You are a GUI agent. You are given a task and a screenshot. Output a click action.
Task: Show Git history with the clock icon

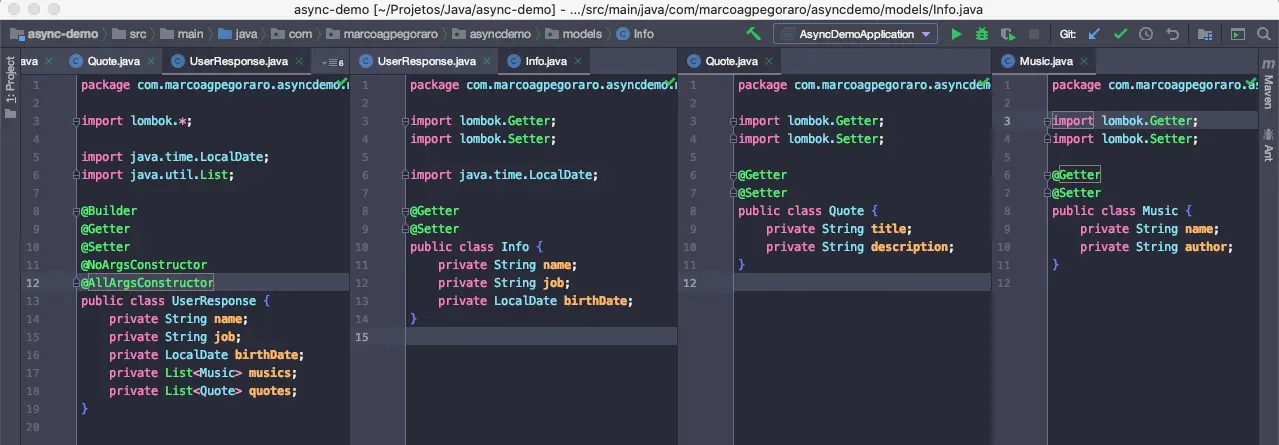coord(1146,34)
